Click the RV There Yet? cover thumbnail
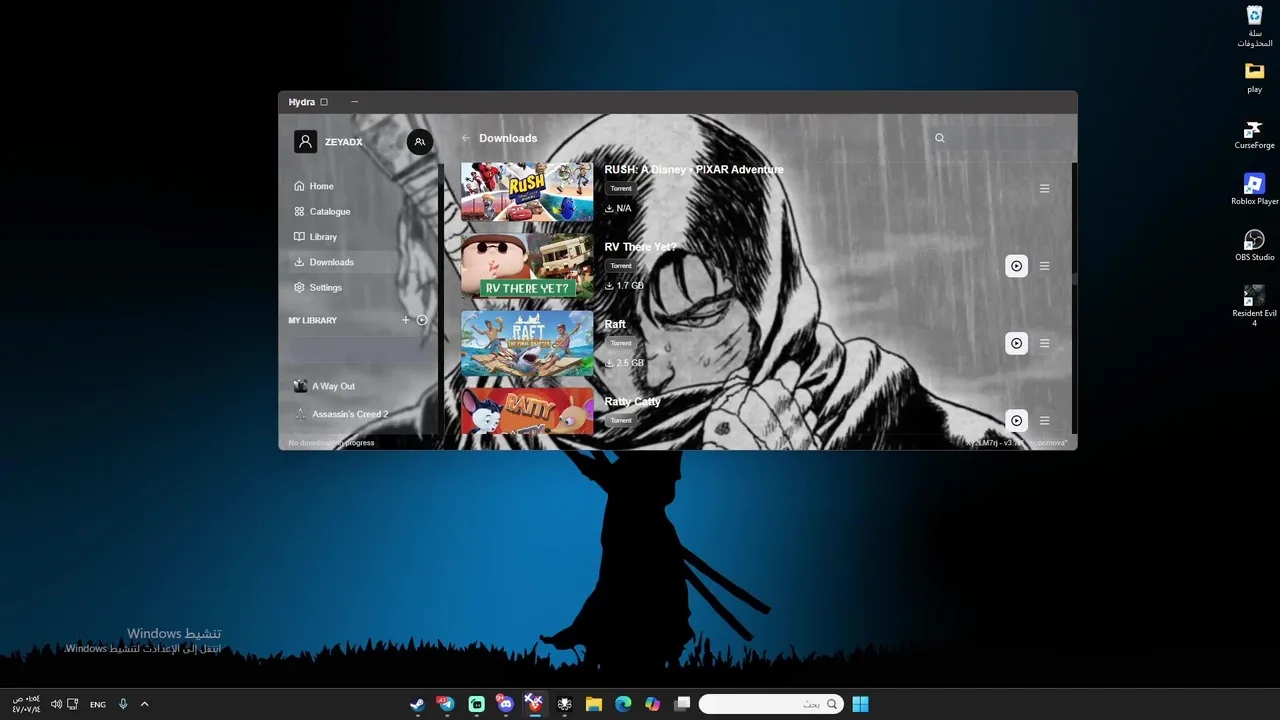This screenshot has width=1280, height=720. [x=527, y=266]
